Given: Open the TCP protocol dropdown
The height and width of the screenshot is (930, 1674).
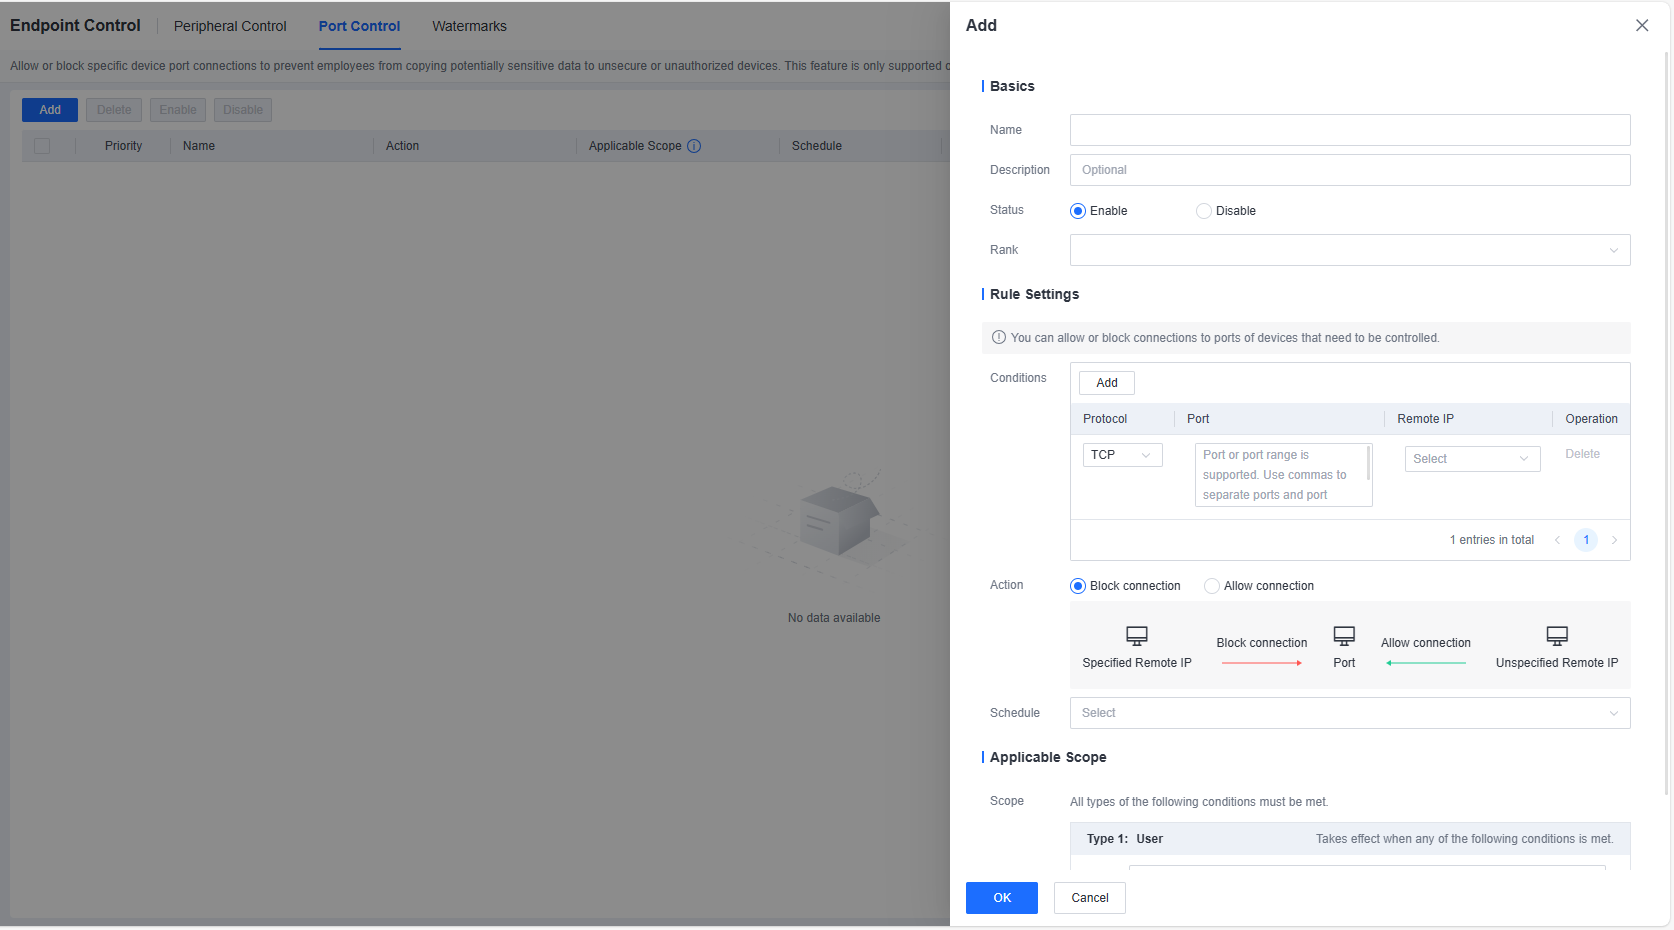Looking at the screenshot, I should pos(1122,455).
